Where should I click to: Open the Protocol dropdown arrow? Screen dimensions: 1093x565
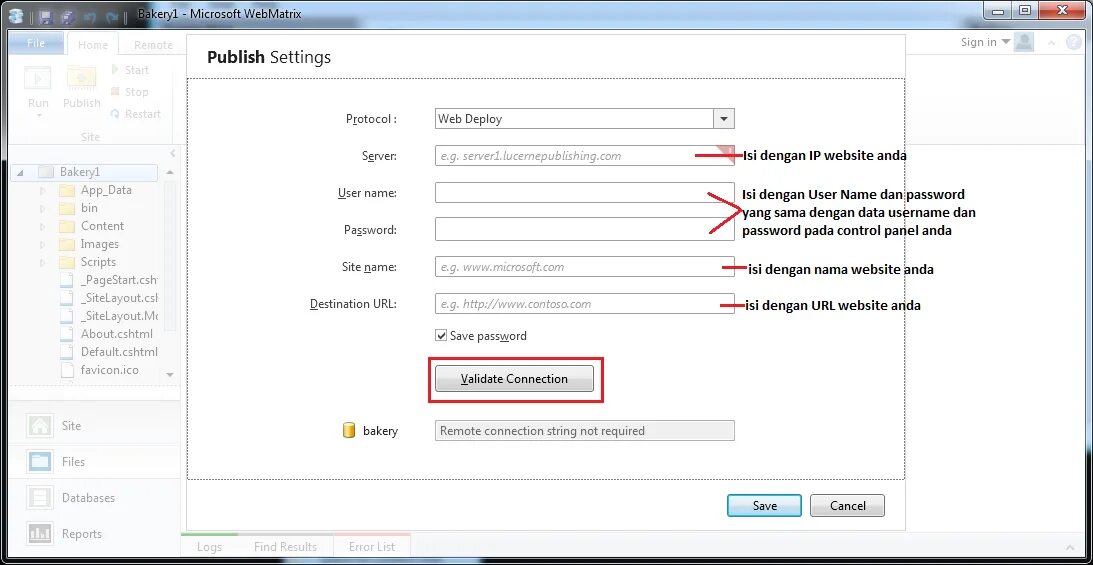[724, 119]
